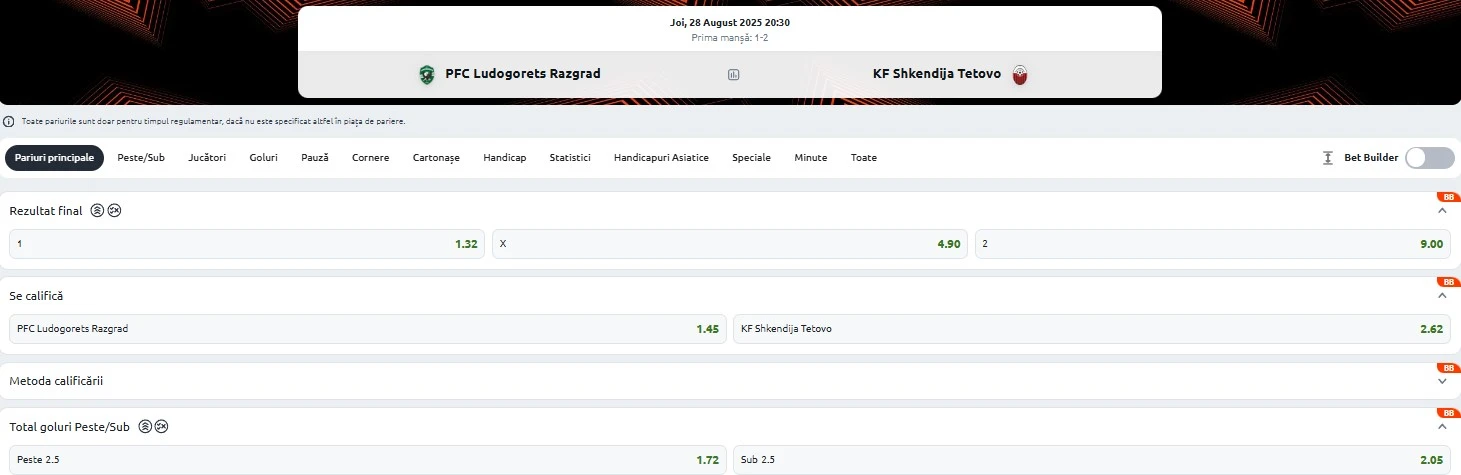Select Peste 2.5 at odds 1.72
1461x475 pixels.
pyautogui.click(x=368, y=460)
